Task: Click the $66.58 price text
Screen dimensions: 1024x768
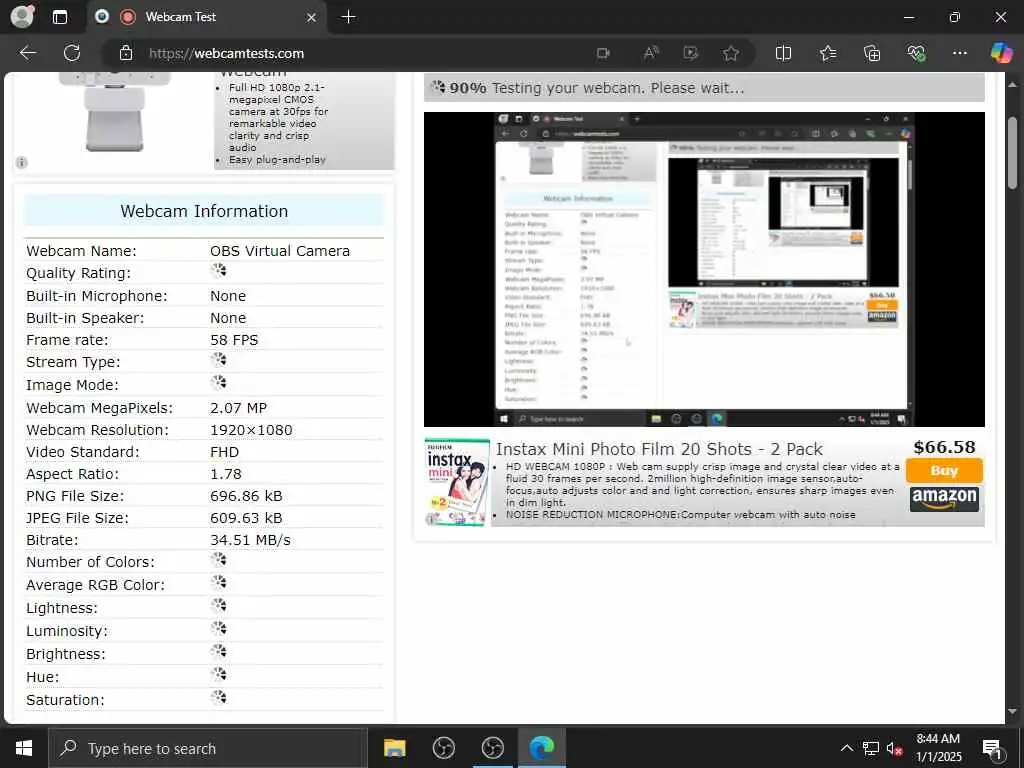Action: click(x=944, y=447)
